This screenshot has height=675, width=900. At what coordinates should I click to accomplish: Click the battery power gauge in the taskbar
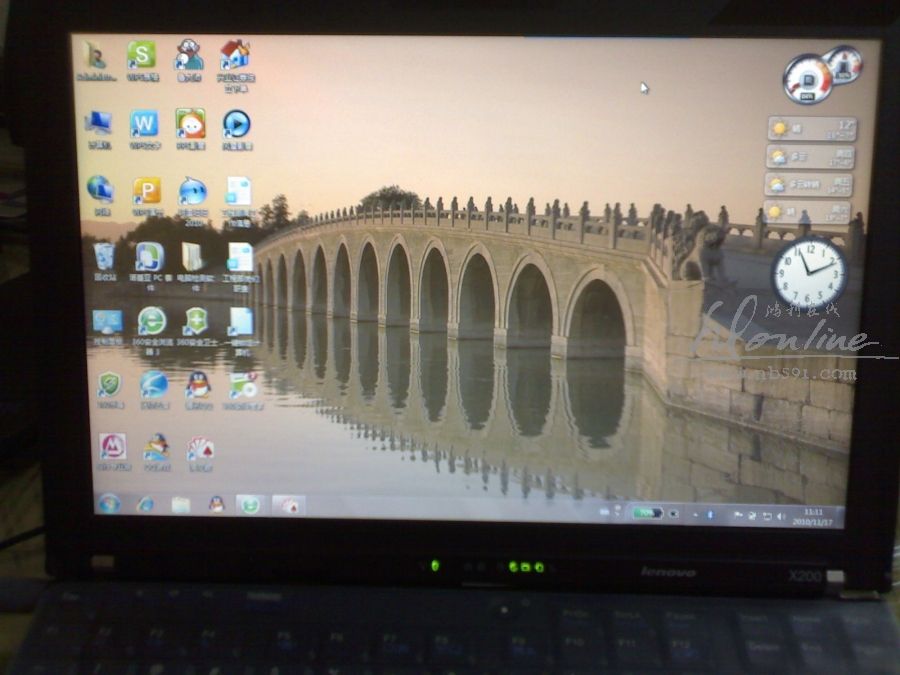(647, 513)
